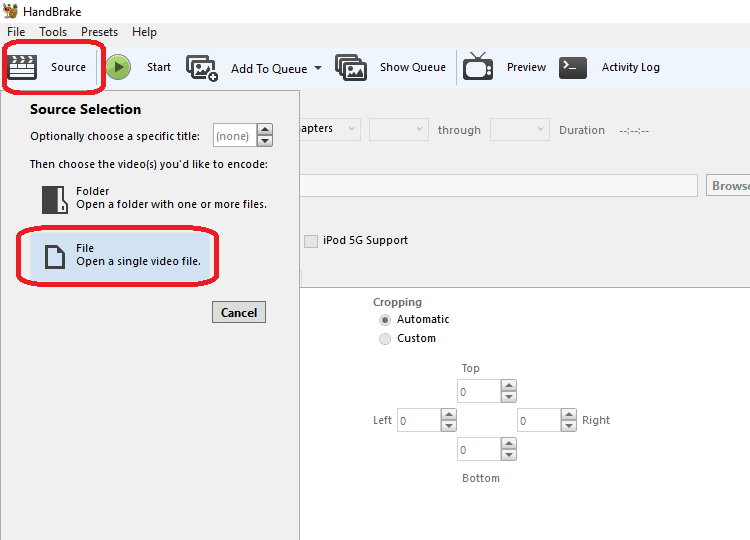
Task: Click the Source toolbar label
Action: [68, 67]
